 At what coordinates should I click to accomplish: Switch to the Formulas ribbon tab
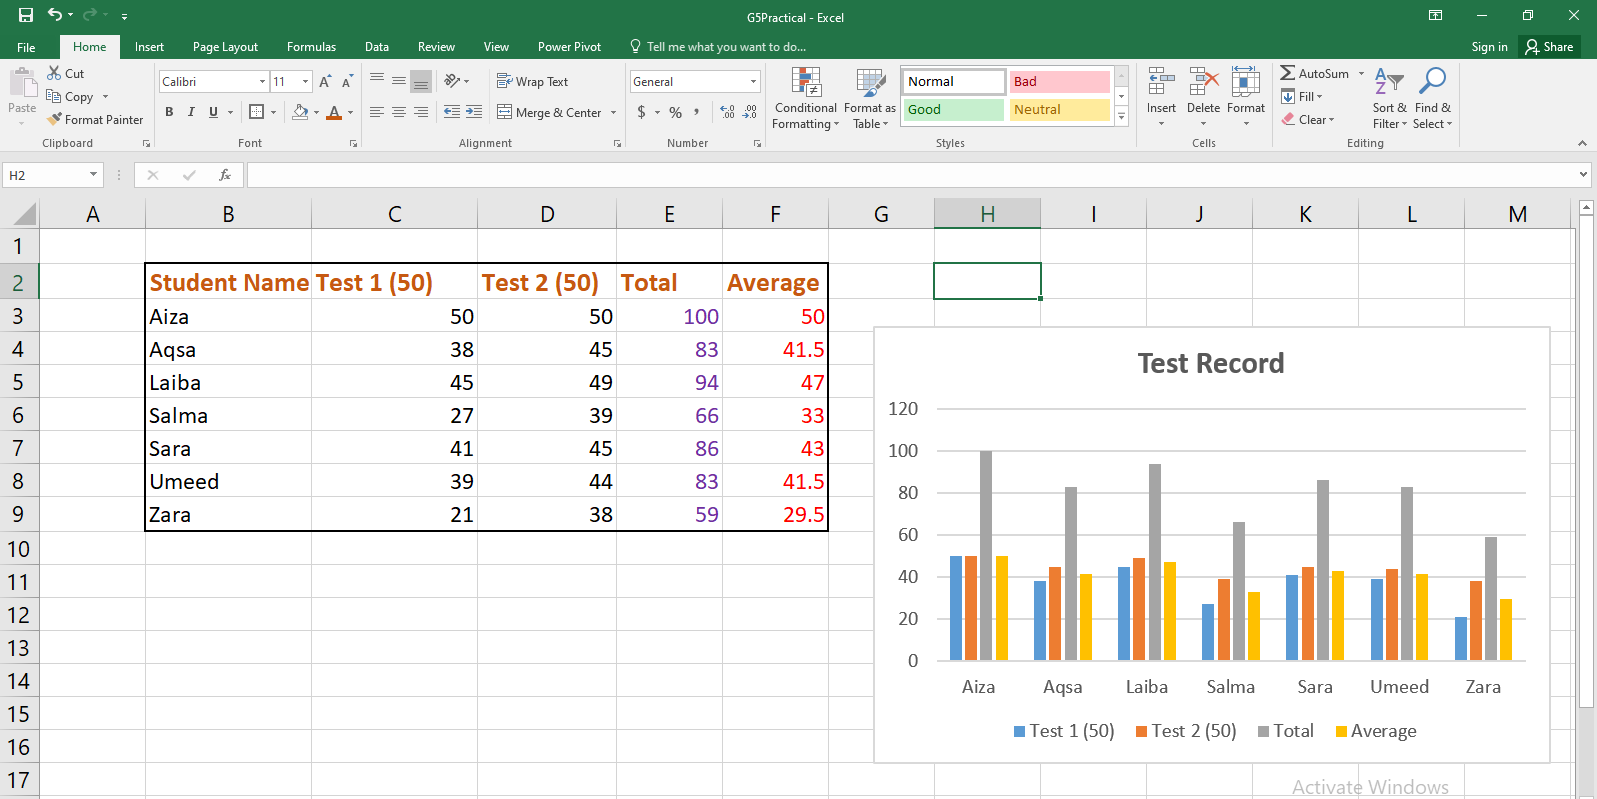click(x=311, y=47)
